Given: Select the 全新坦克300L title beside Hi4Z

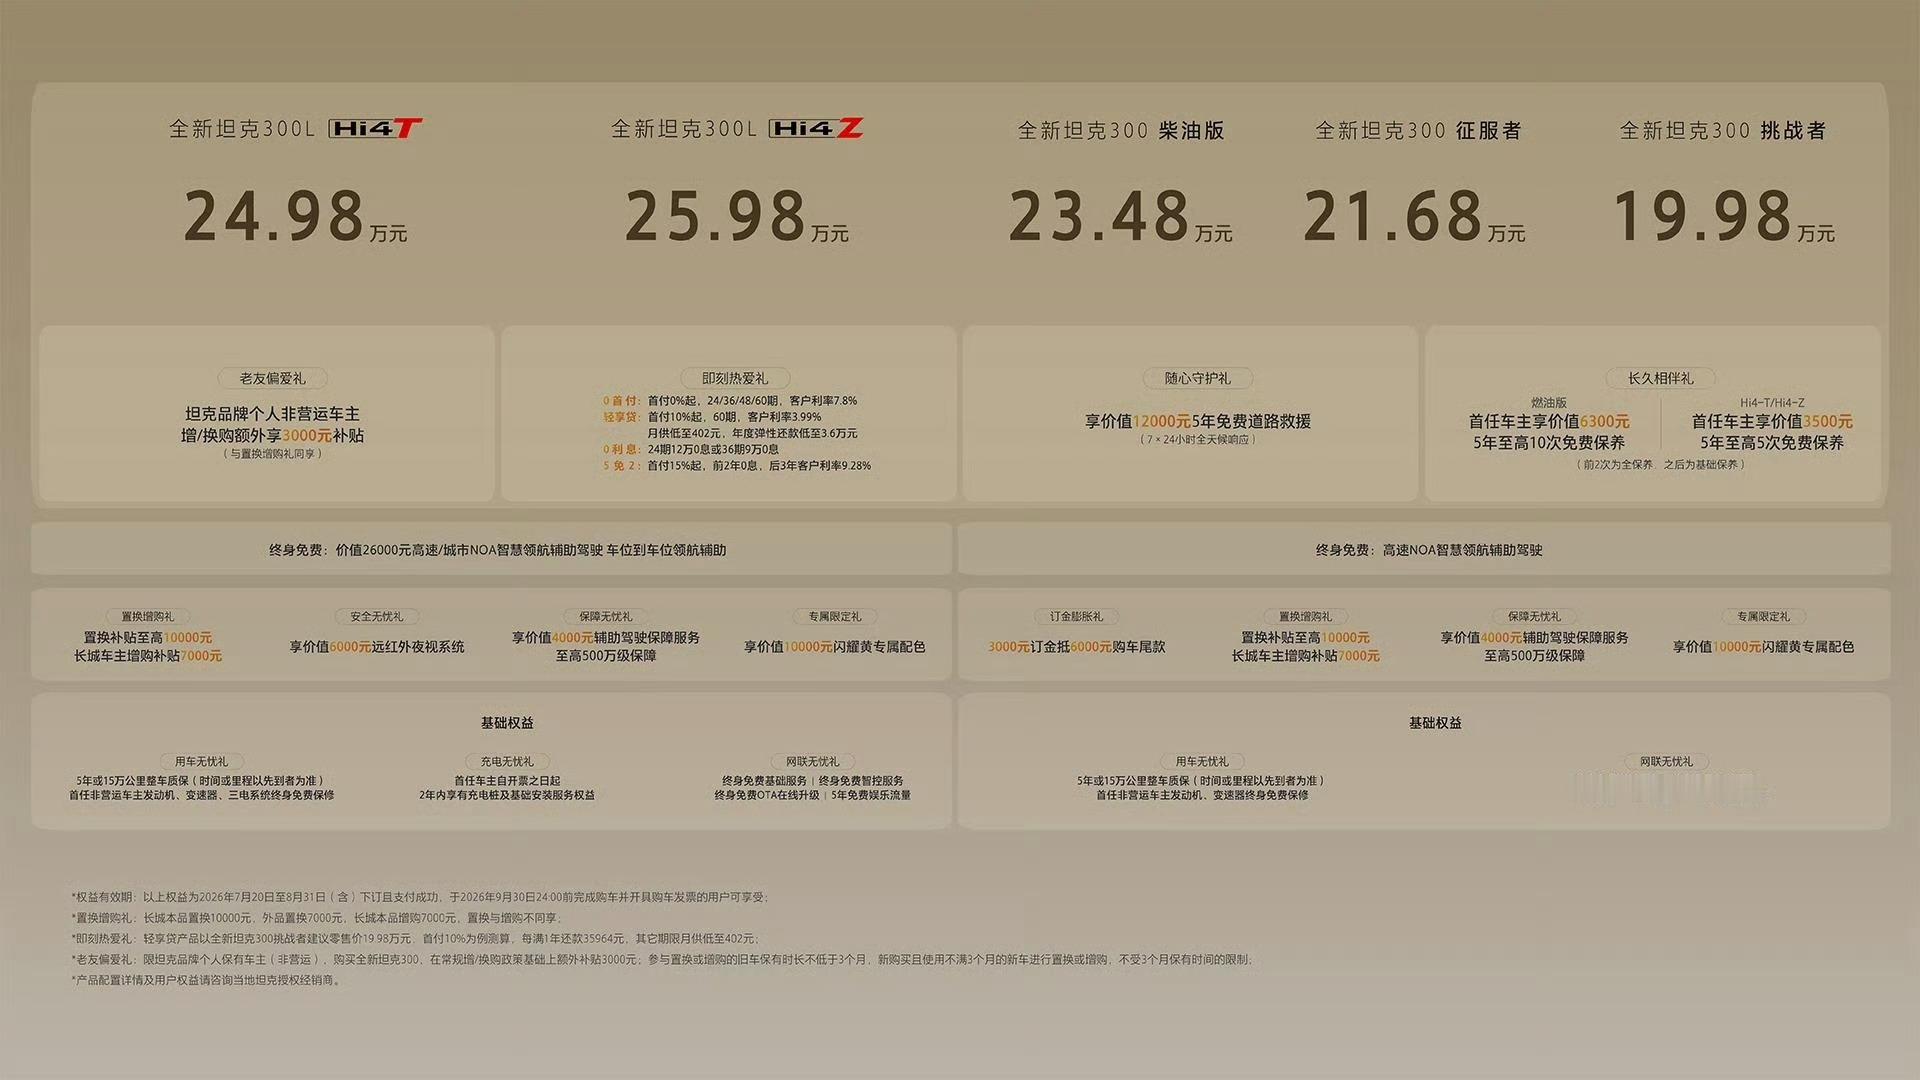Looking at the screenshot, I should click(x=684, y=129).
